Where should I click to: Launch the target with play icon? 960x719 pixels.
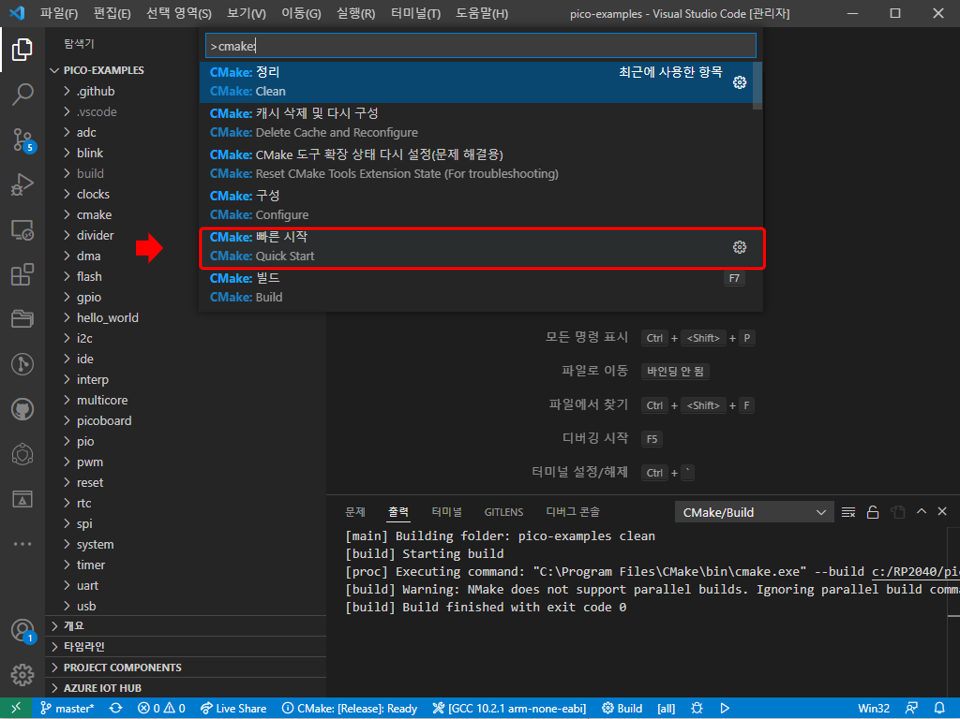point(725,708)
